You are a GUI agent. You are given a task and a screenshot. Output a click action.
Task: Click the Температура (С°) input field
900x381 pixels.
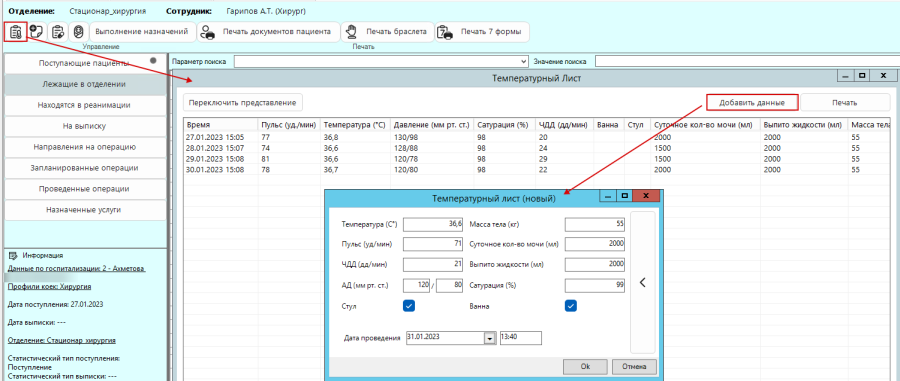(433, 224)
